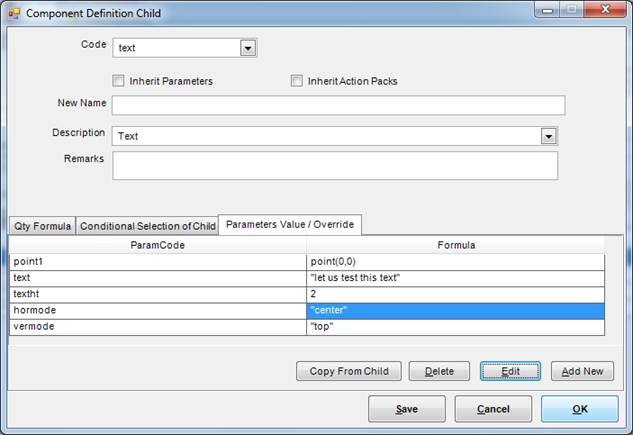Image resolution: width=633 pixels, height=435 pixels.
Task: Open the Code dropdown list
Action: 247,47
